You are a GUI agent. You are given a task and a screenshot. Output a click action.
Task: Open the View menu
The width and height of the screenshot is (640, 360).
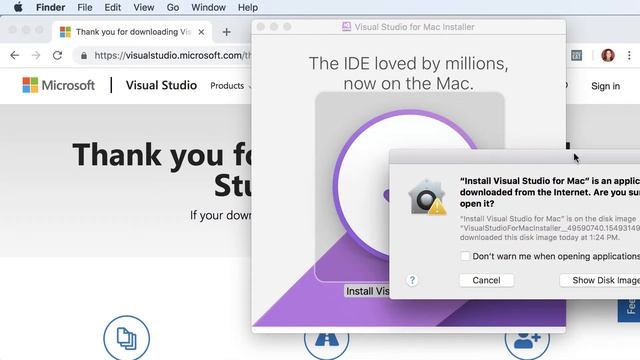point(144,7)
